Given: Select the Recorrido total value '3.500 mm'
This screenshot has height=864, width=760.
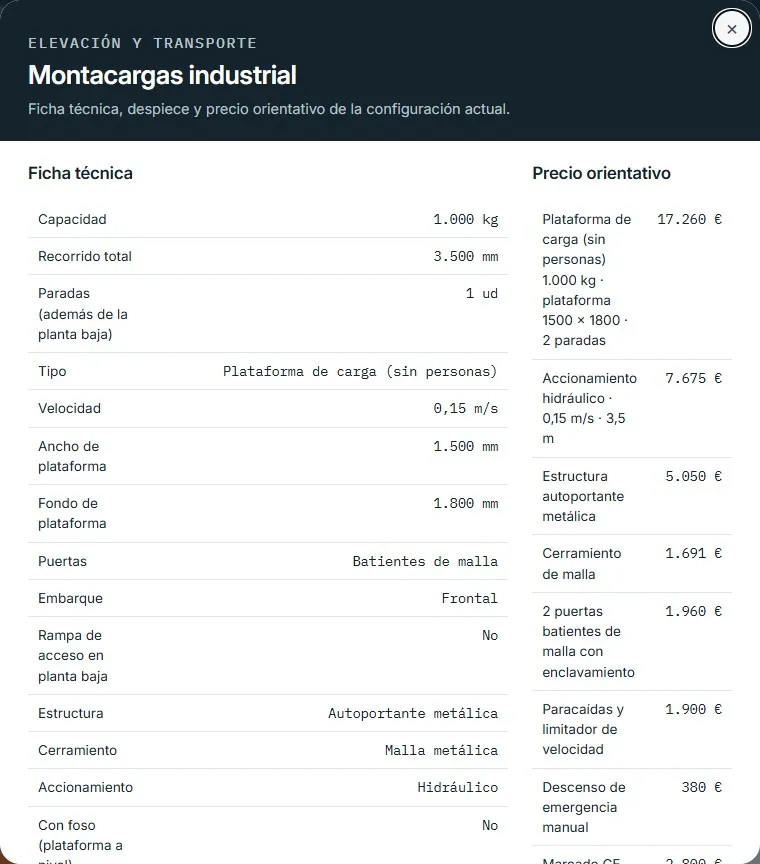Looking at the screenshot, I should click(x=465, y=256).
